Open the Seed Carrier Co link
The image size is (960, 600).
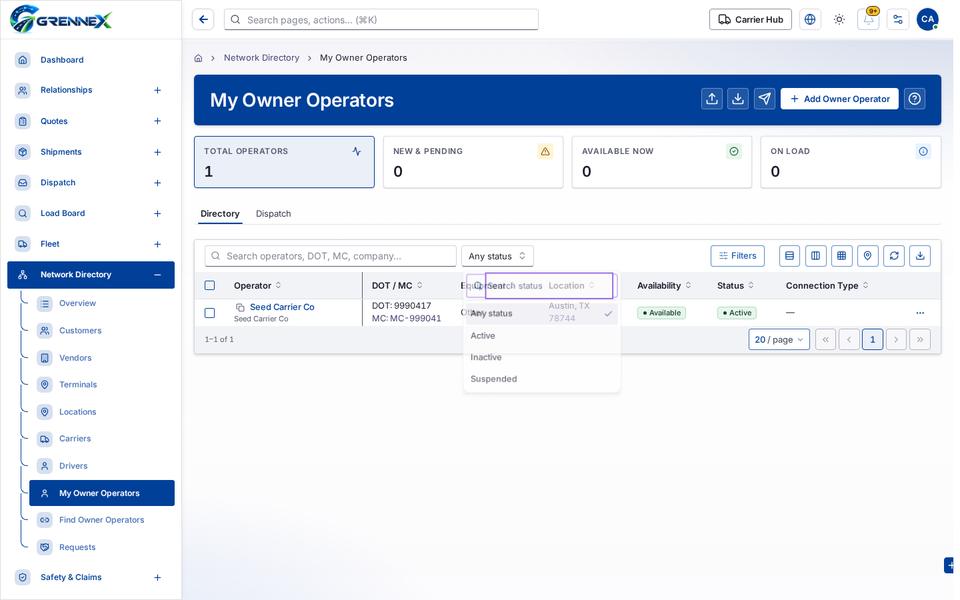tap(282, 307)
